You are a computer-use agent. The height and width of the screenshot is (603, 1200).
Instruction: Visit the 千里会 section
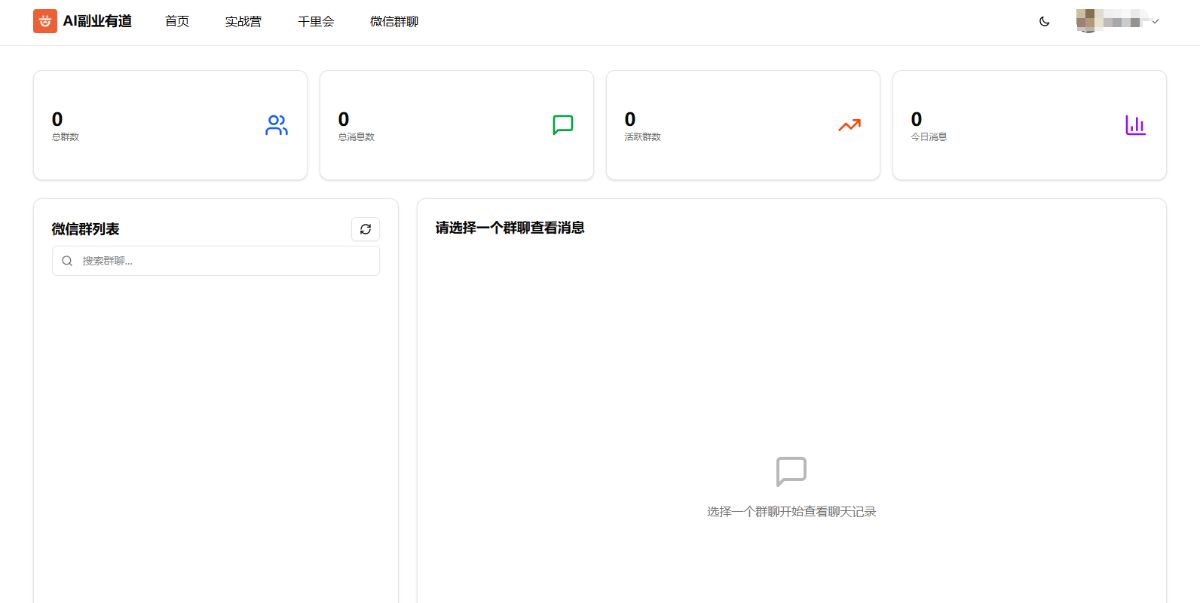314,21
